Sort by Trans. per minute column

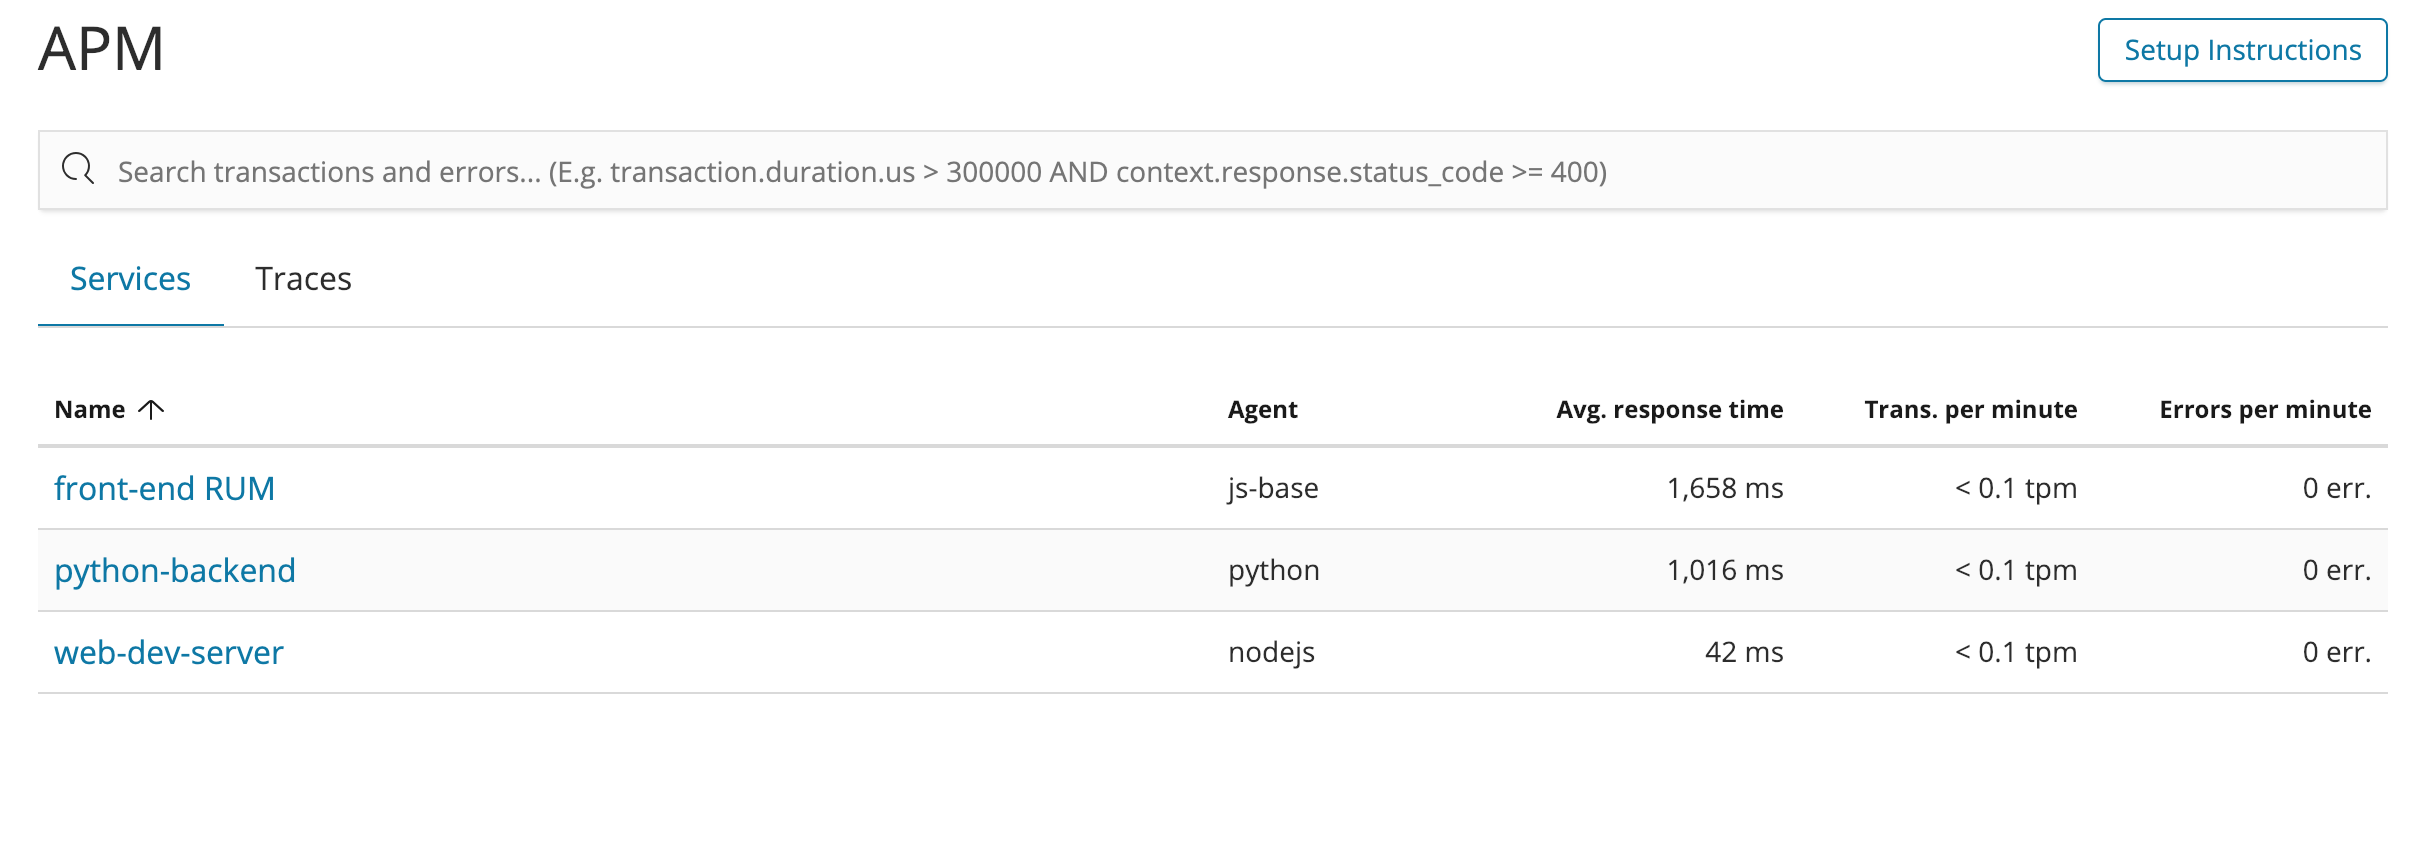coord(1970,409)
